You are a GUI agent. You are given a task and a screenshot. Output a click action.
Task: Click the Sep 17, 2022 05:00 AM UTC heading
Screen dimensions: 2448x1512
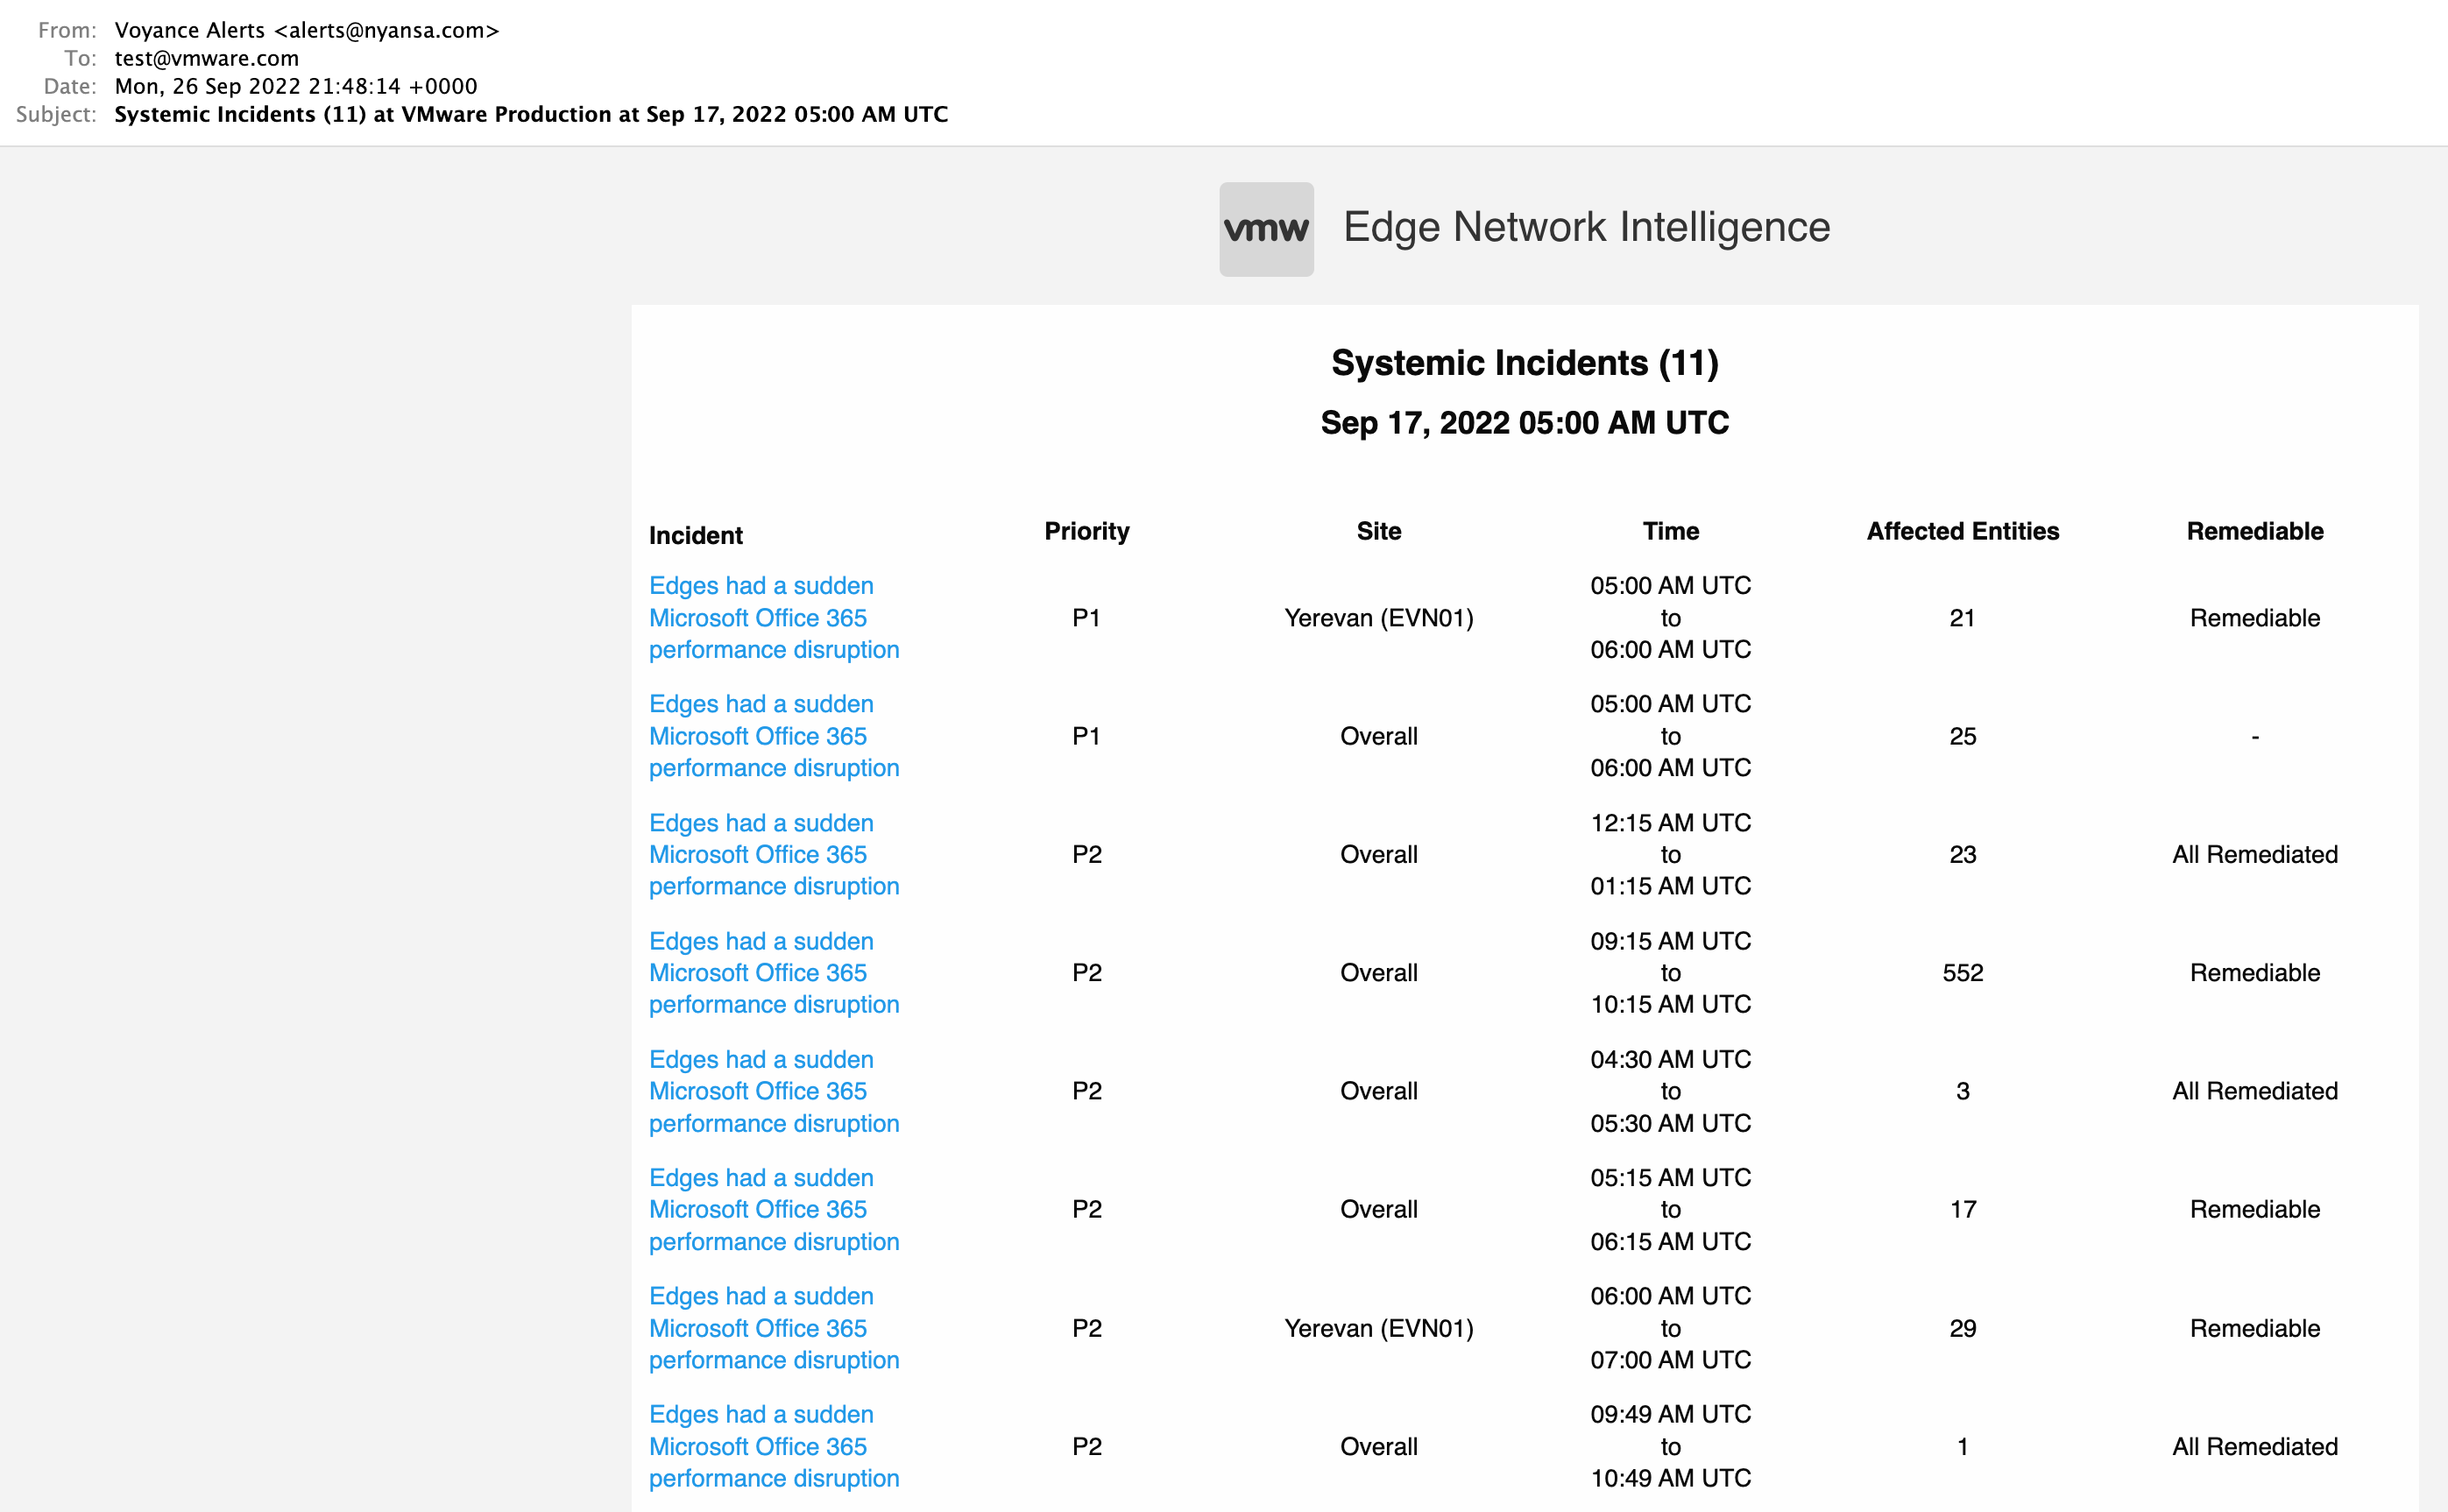pyautogui.click(x=1525, y=423)
